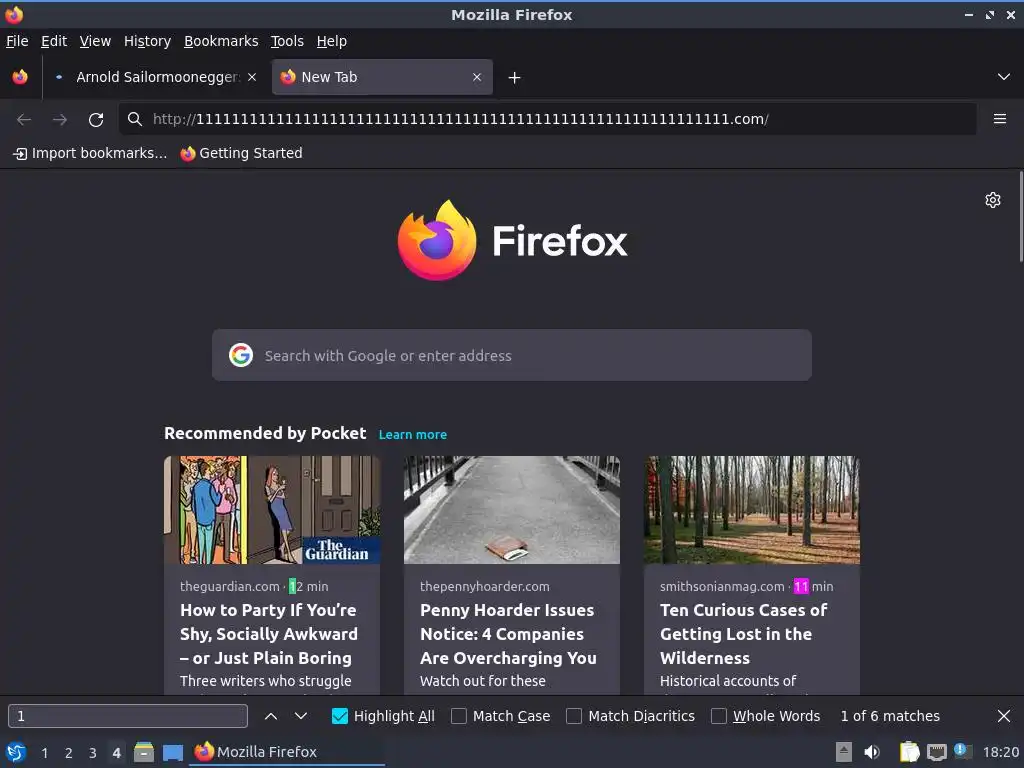Click the Google logo in search box

click(x=241, y=355)
